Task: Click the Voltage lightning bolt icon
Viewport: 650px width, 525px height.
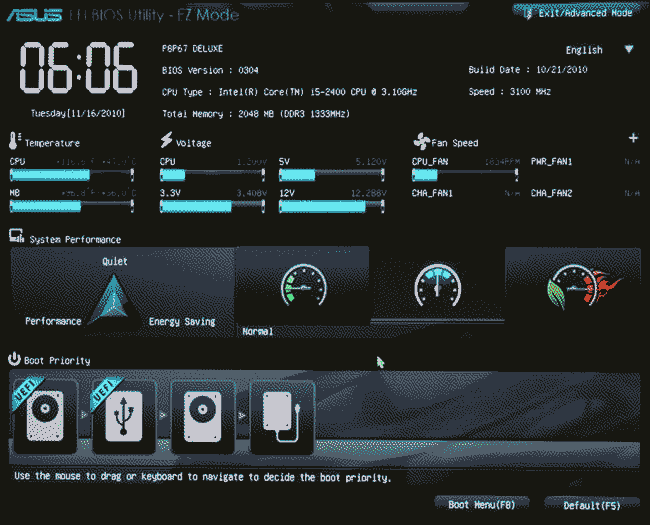Action: point(166,140)
